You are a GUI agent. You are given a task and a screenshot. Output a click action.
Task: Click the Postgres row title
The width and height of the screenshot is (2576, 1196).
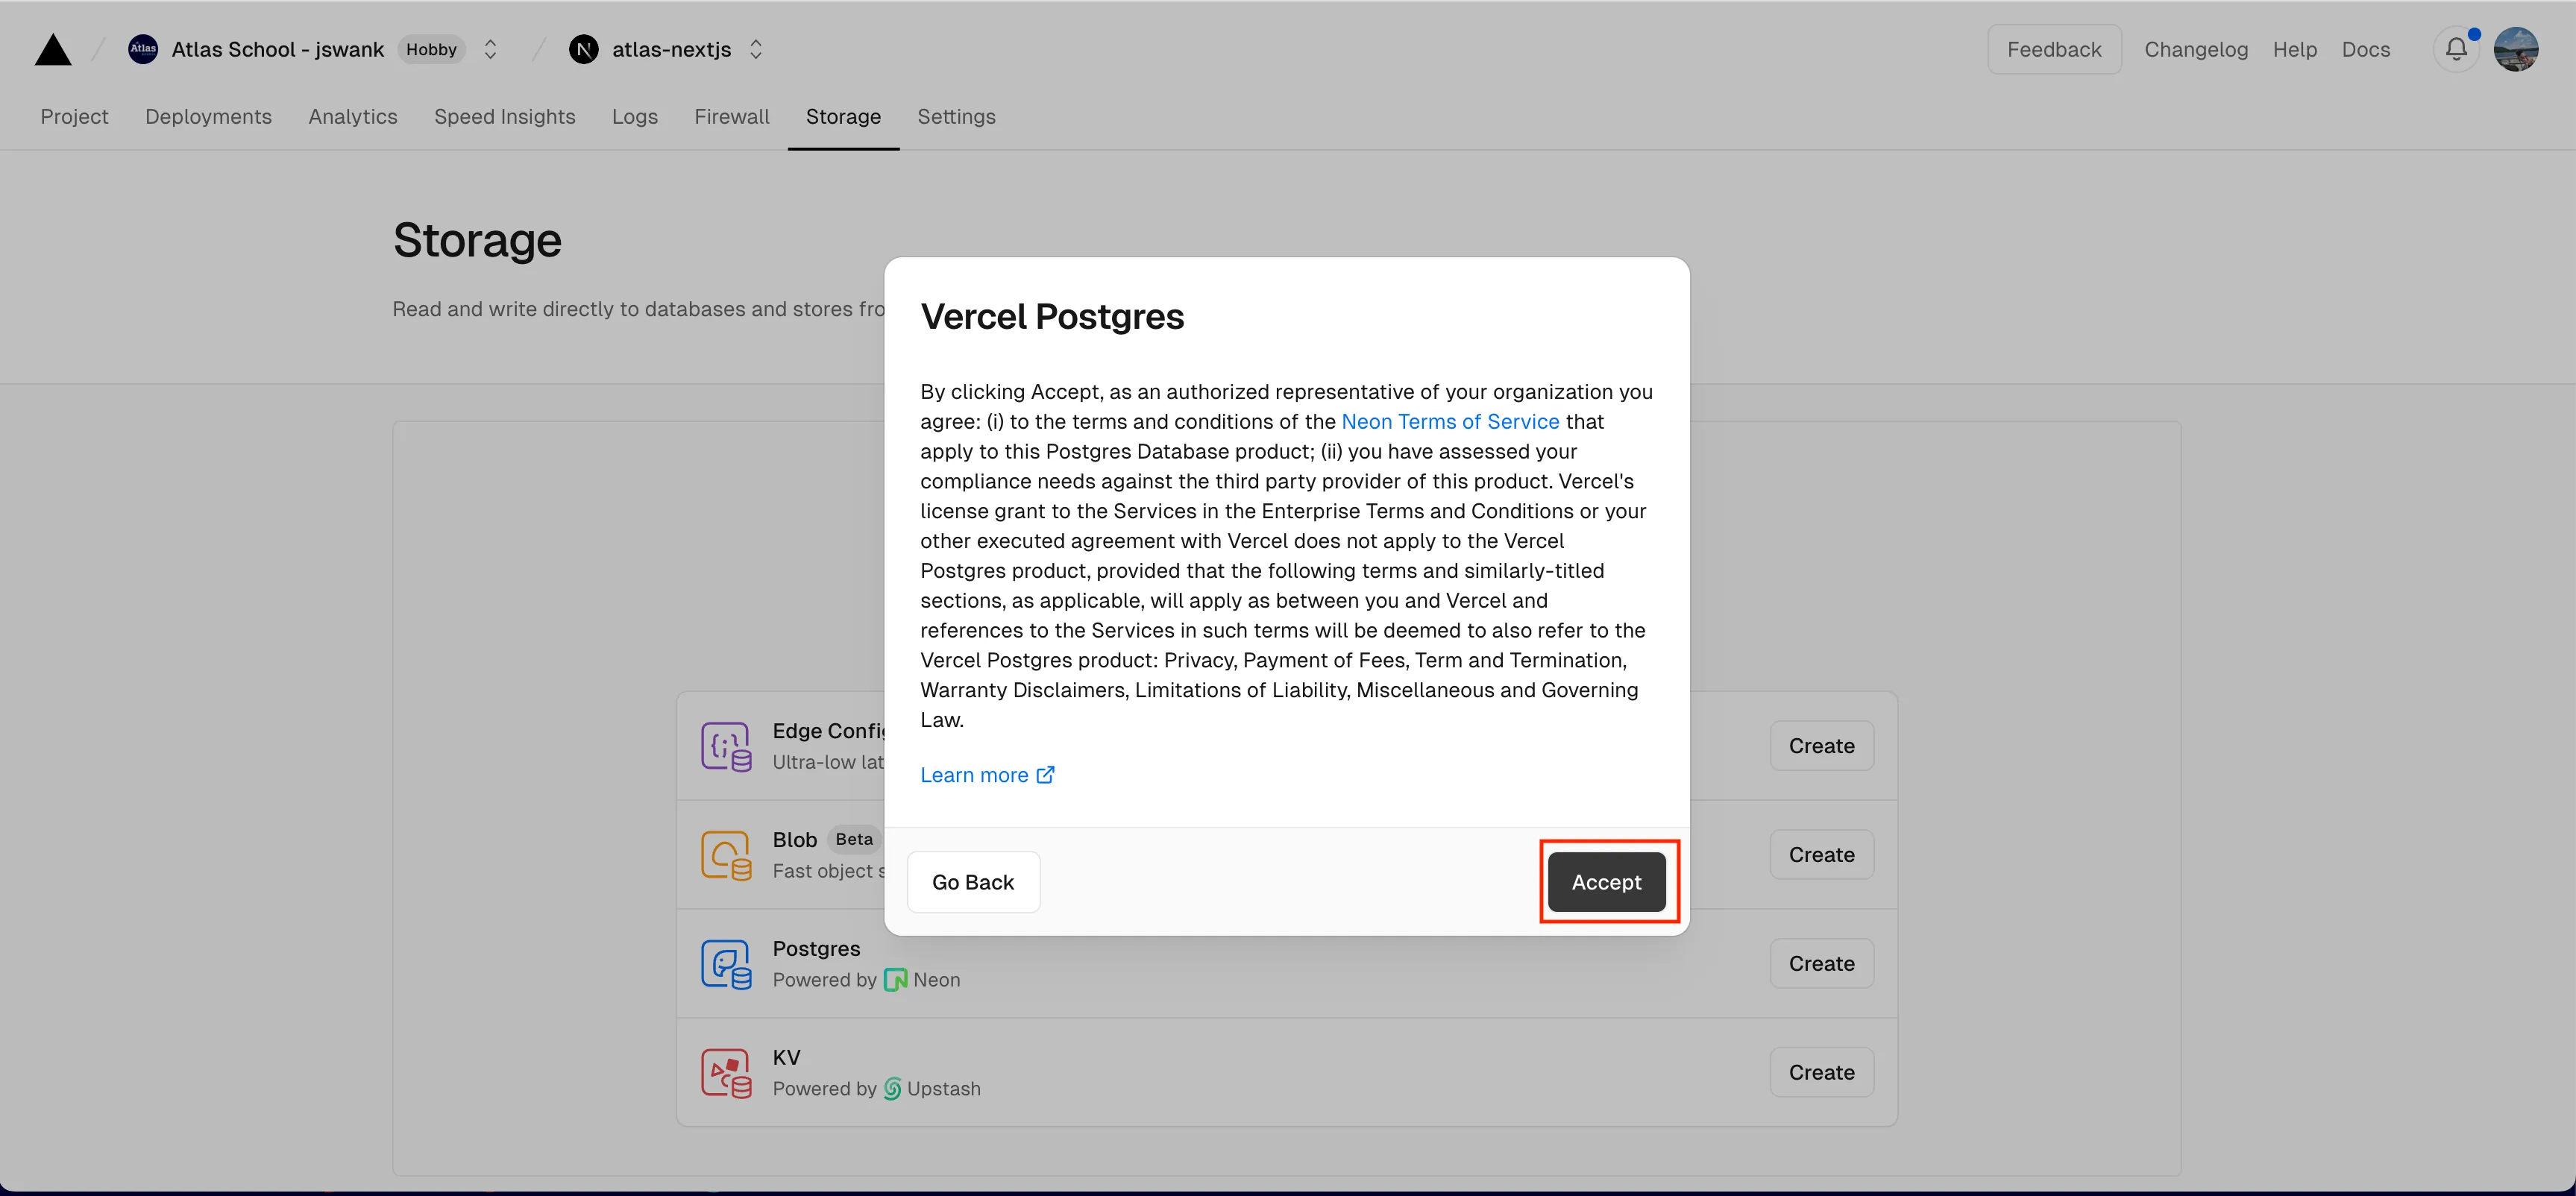816,949
